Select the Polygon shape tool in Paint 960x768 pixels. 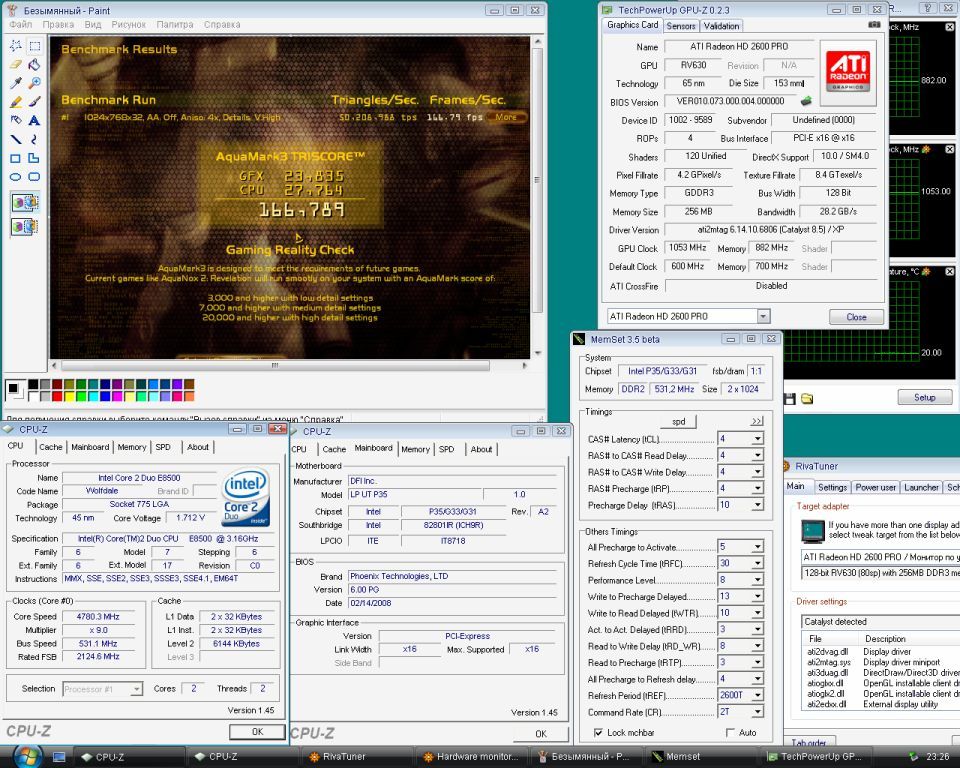pyautogui.click(x=35, y=158)
